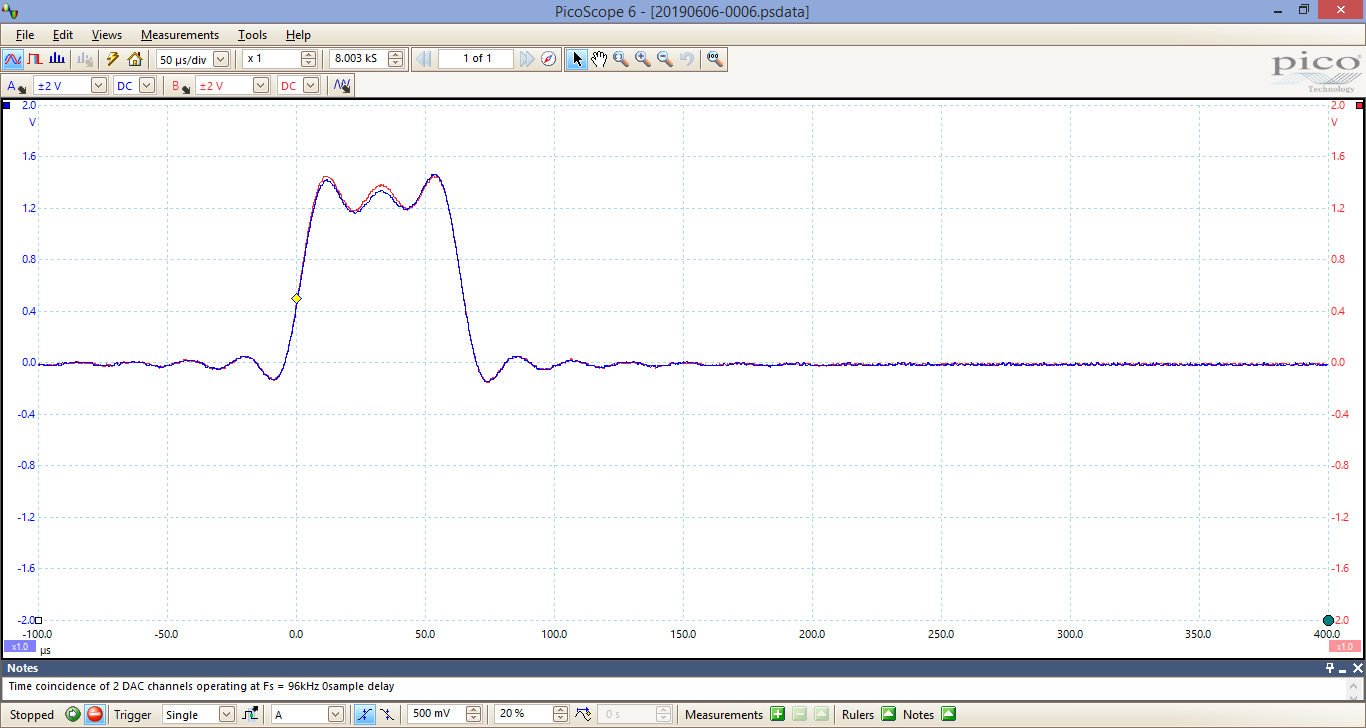
Task: Click the buffer number field 1 of 1
Action: pyautogui.click(x=475, y=59)
